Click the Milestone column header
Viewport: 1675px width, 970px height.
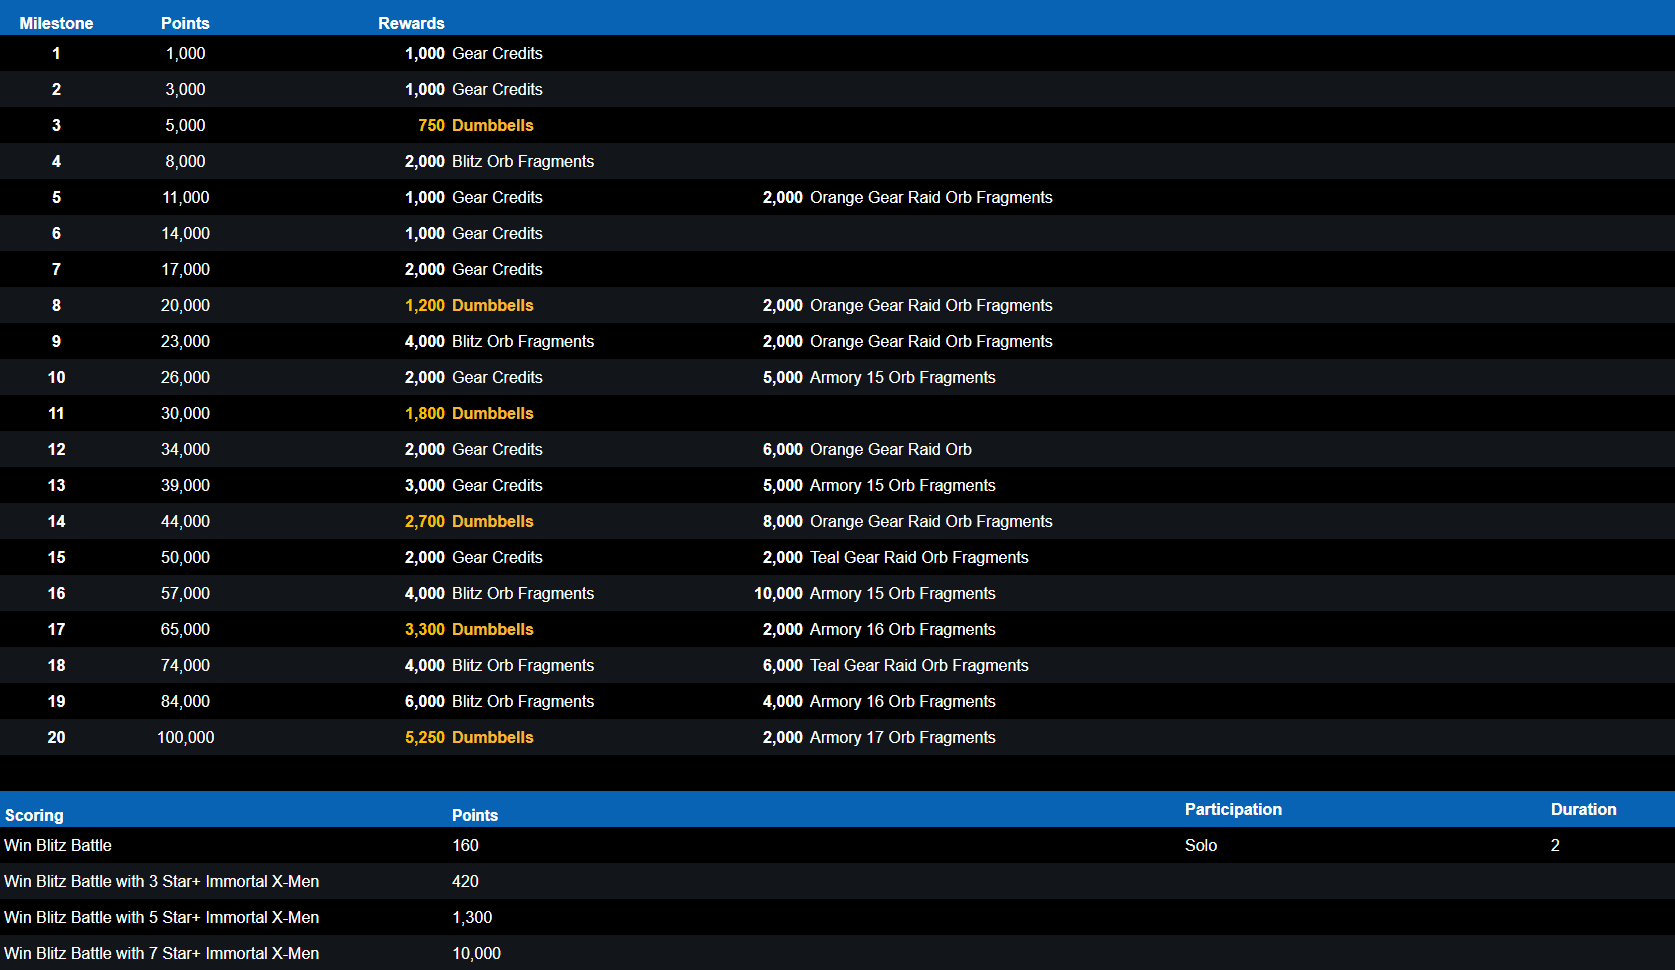click(x=56, y=23)
